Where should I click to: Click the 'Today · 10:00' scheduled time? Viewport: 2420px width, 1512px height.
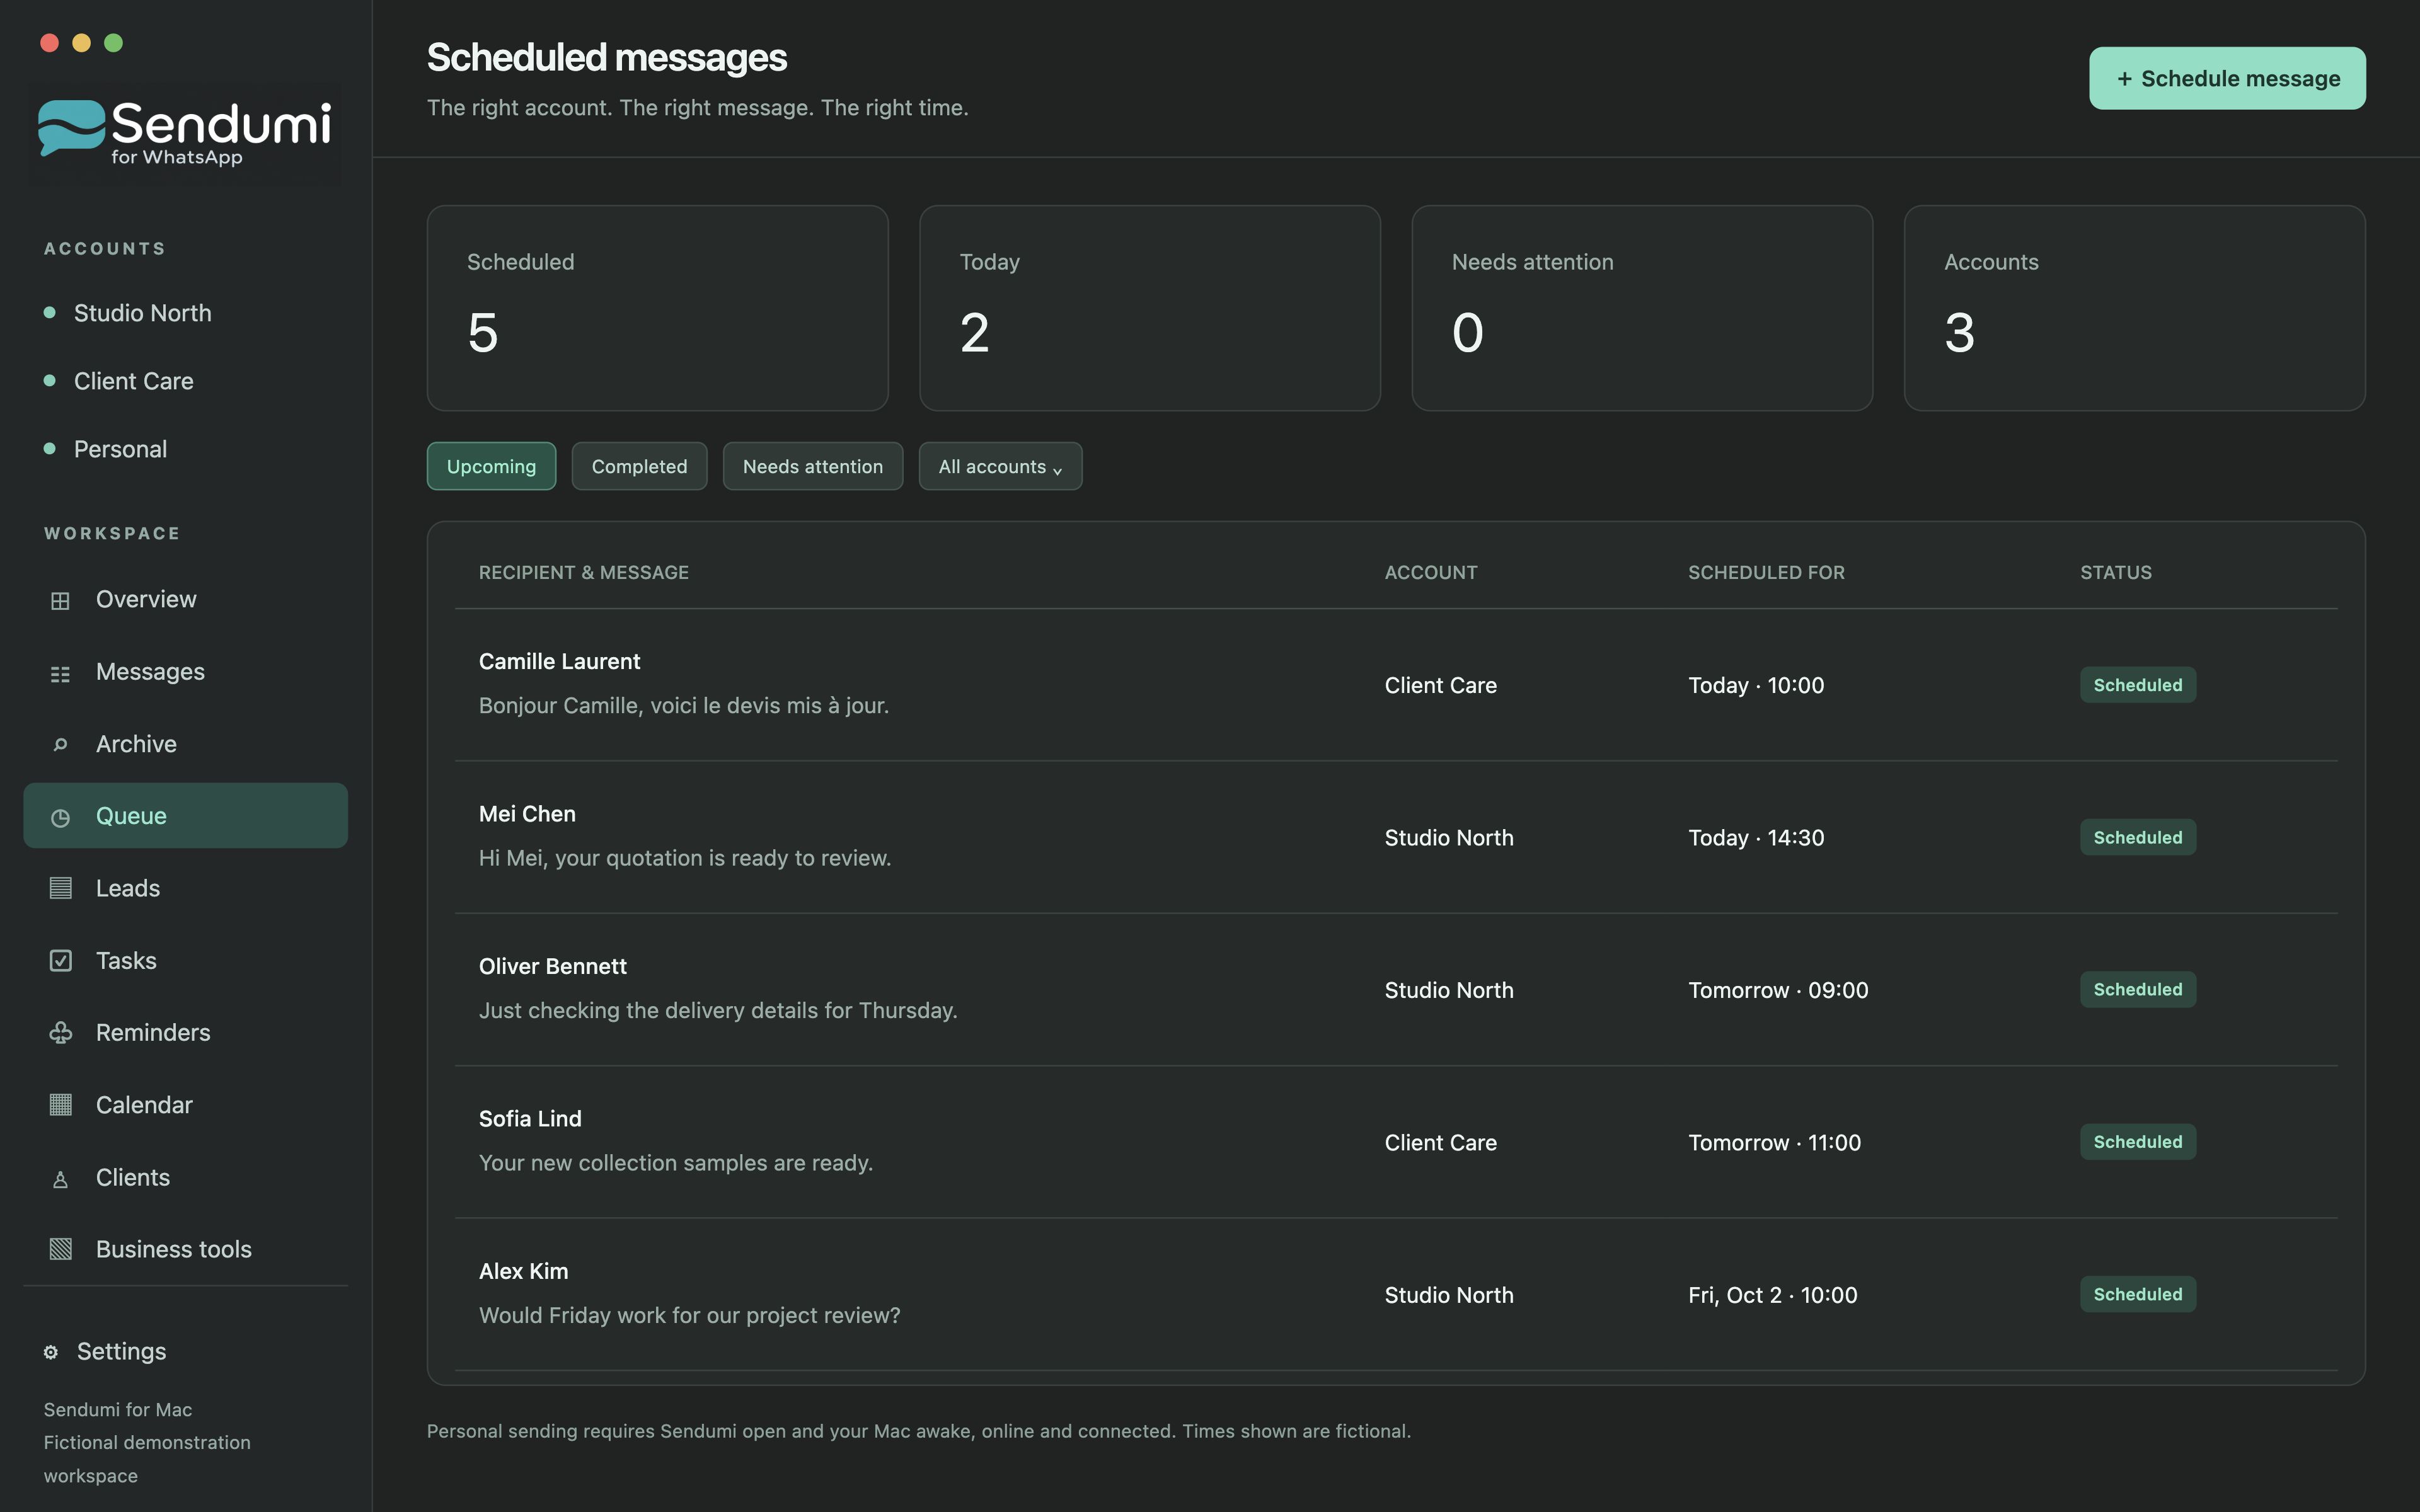tap(1756, 685)
